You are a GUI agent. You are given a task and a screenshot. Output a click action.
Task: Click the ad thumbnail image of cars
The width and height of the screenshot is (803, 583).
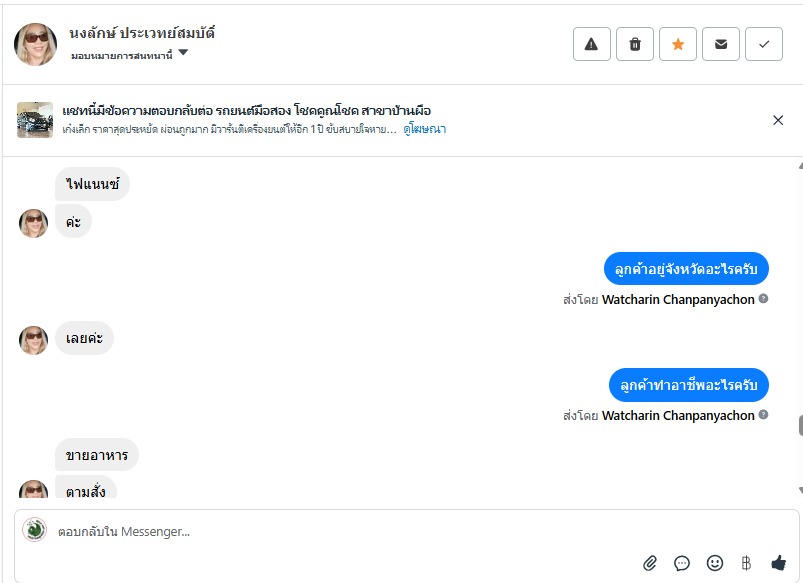(35, 120)
